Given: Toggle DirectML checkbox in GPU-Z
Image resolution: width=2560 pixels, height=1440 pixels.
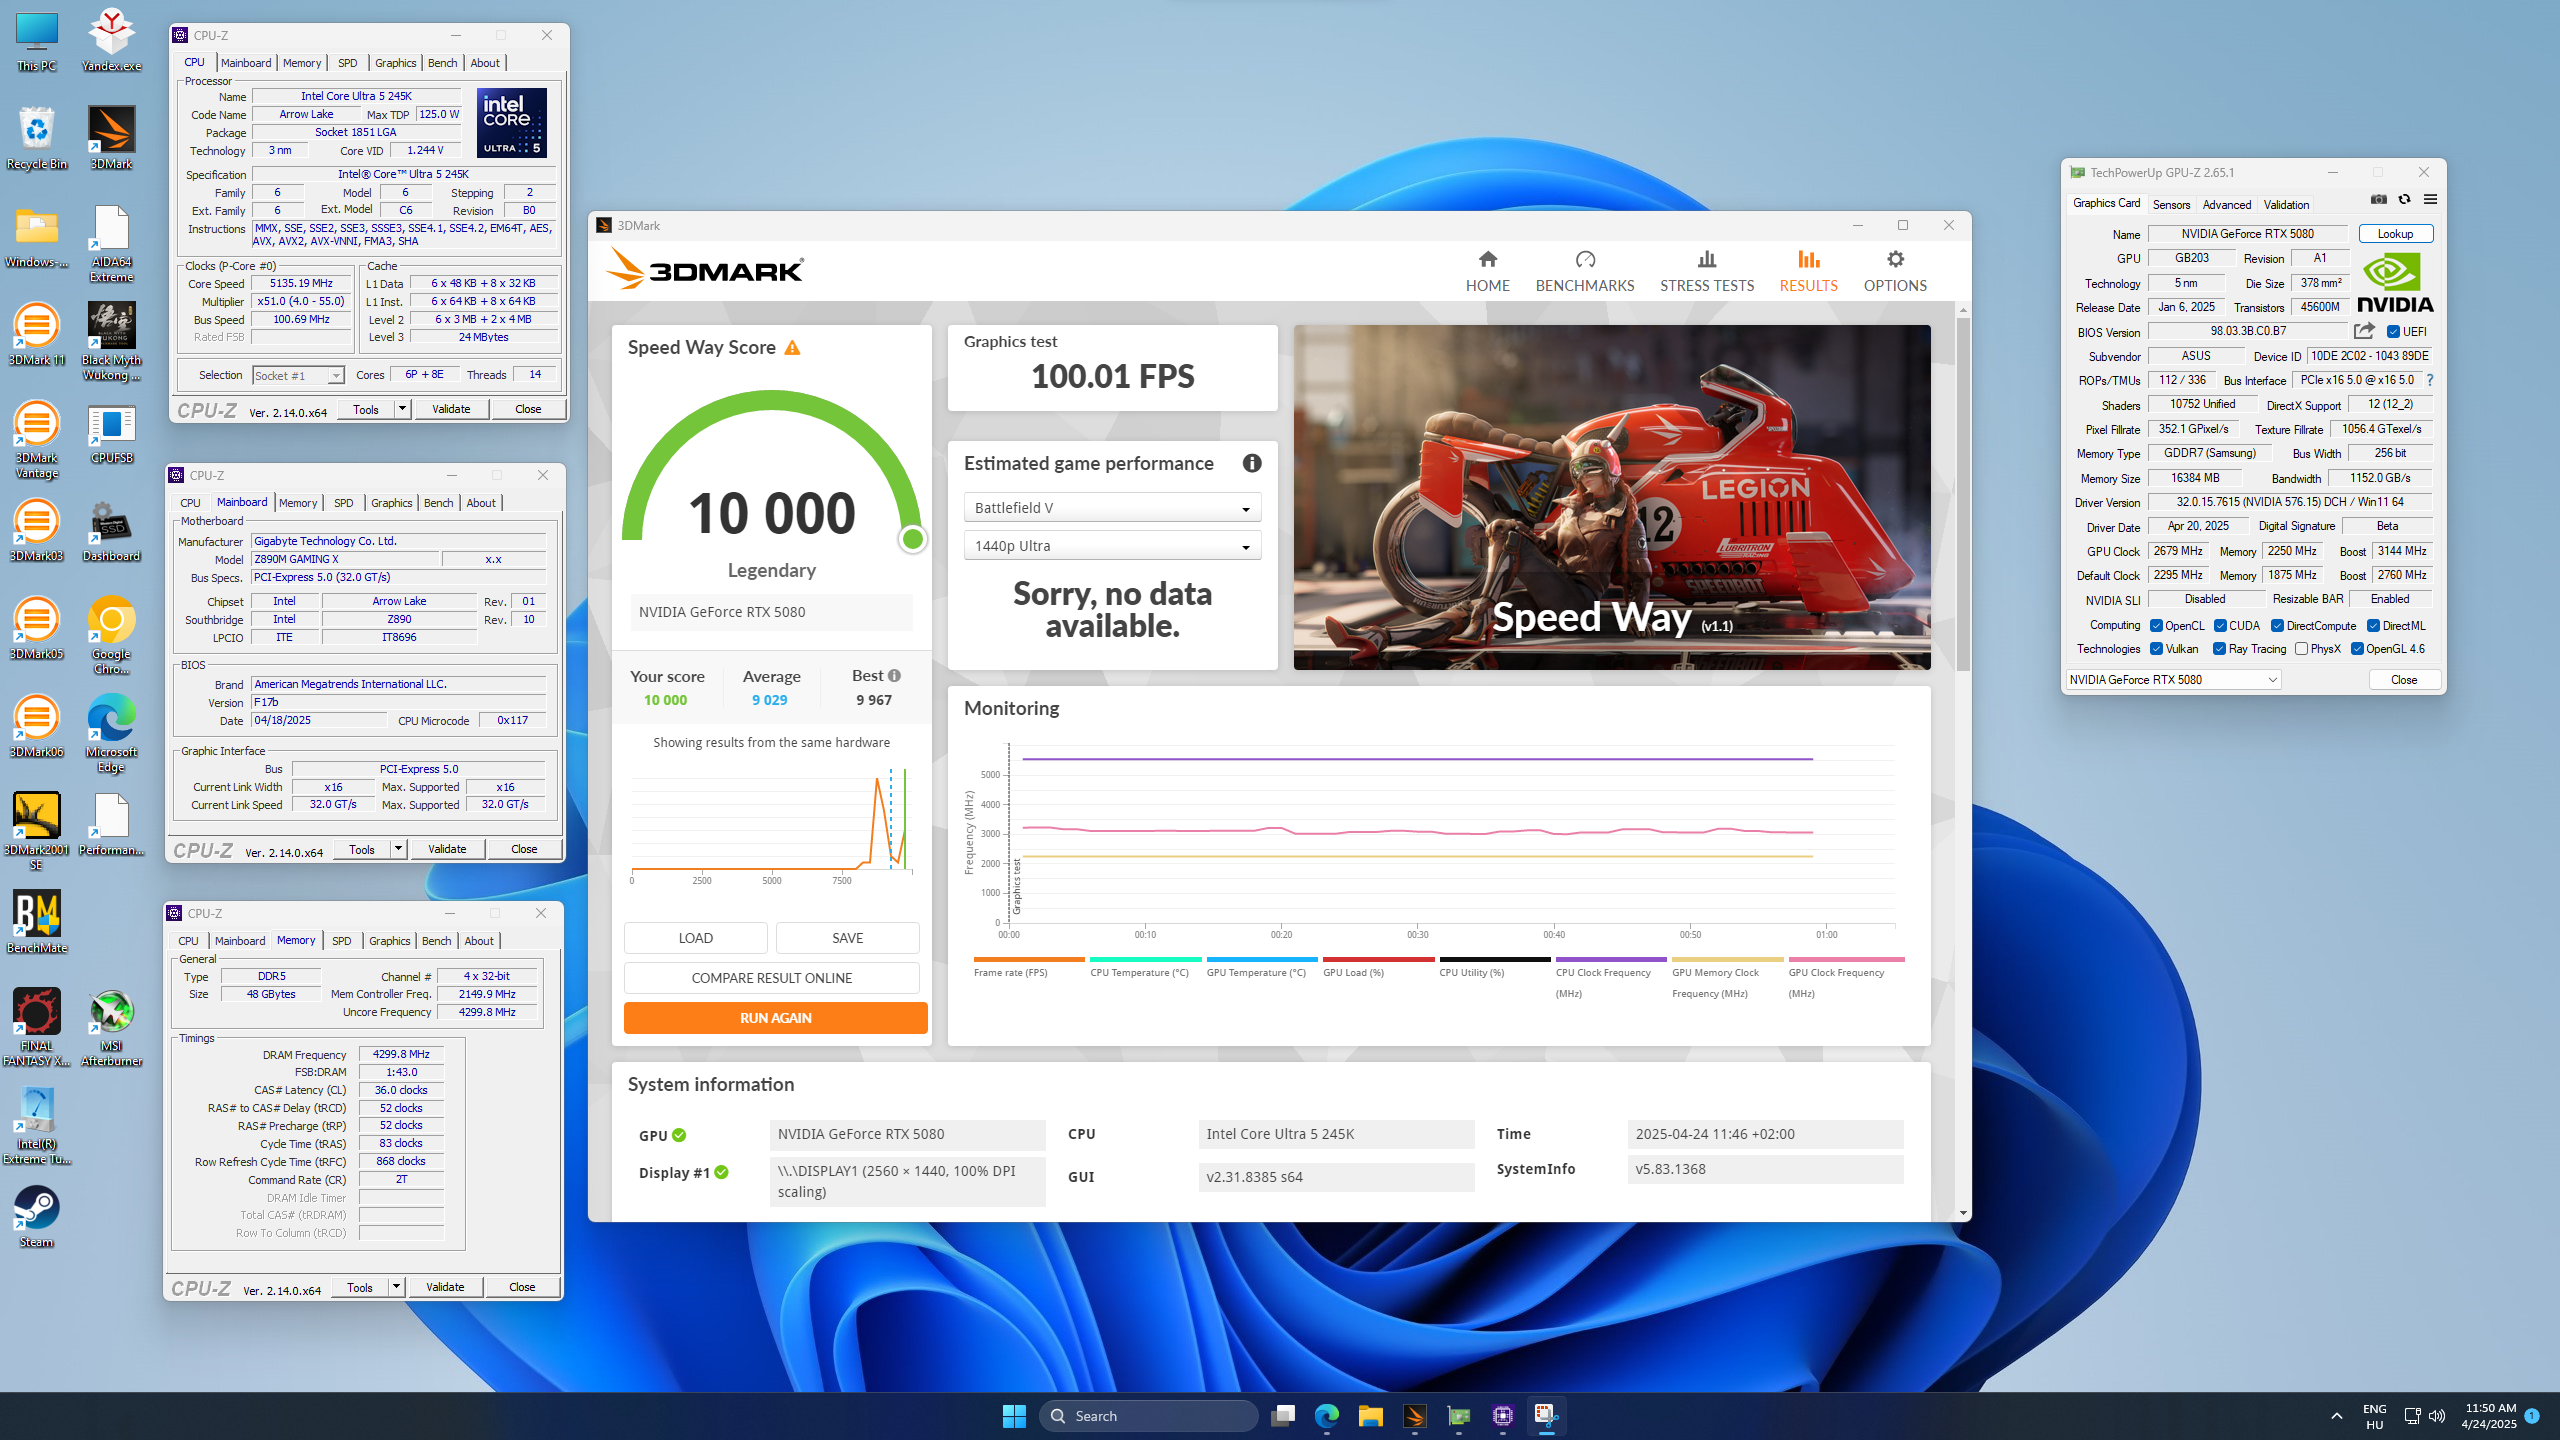Looking at the screenshot, I should tap(2373, 626).
